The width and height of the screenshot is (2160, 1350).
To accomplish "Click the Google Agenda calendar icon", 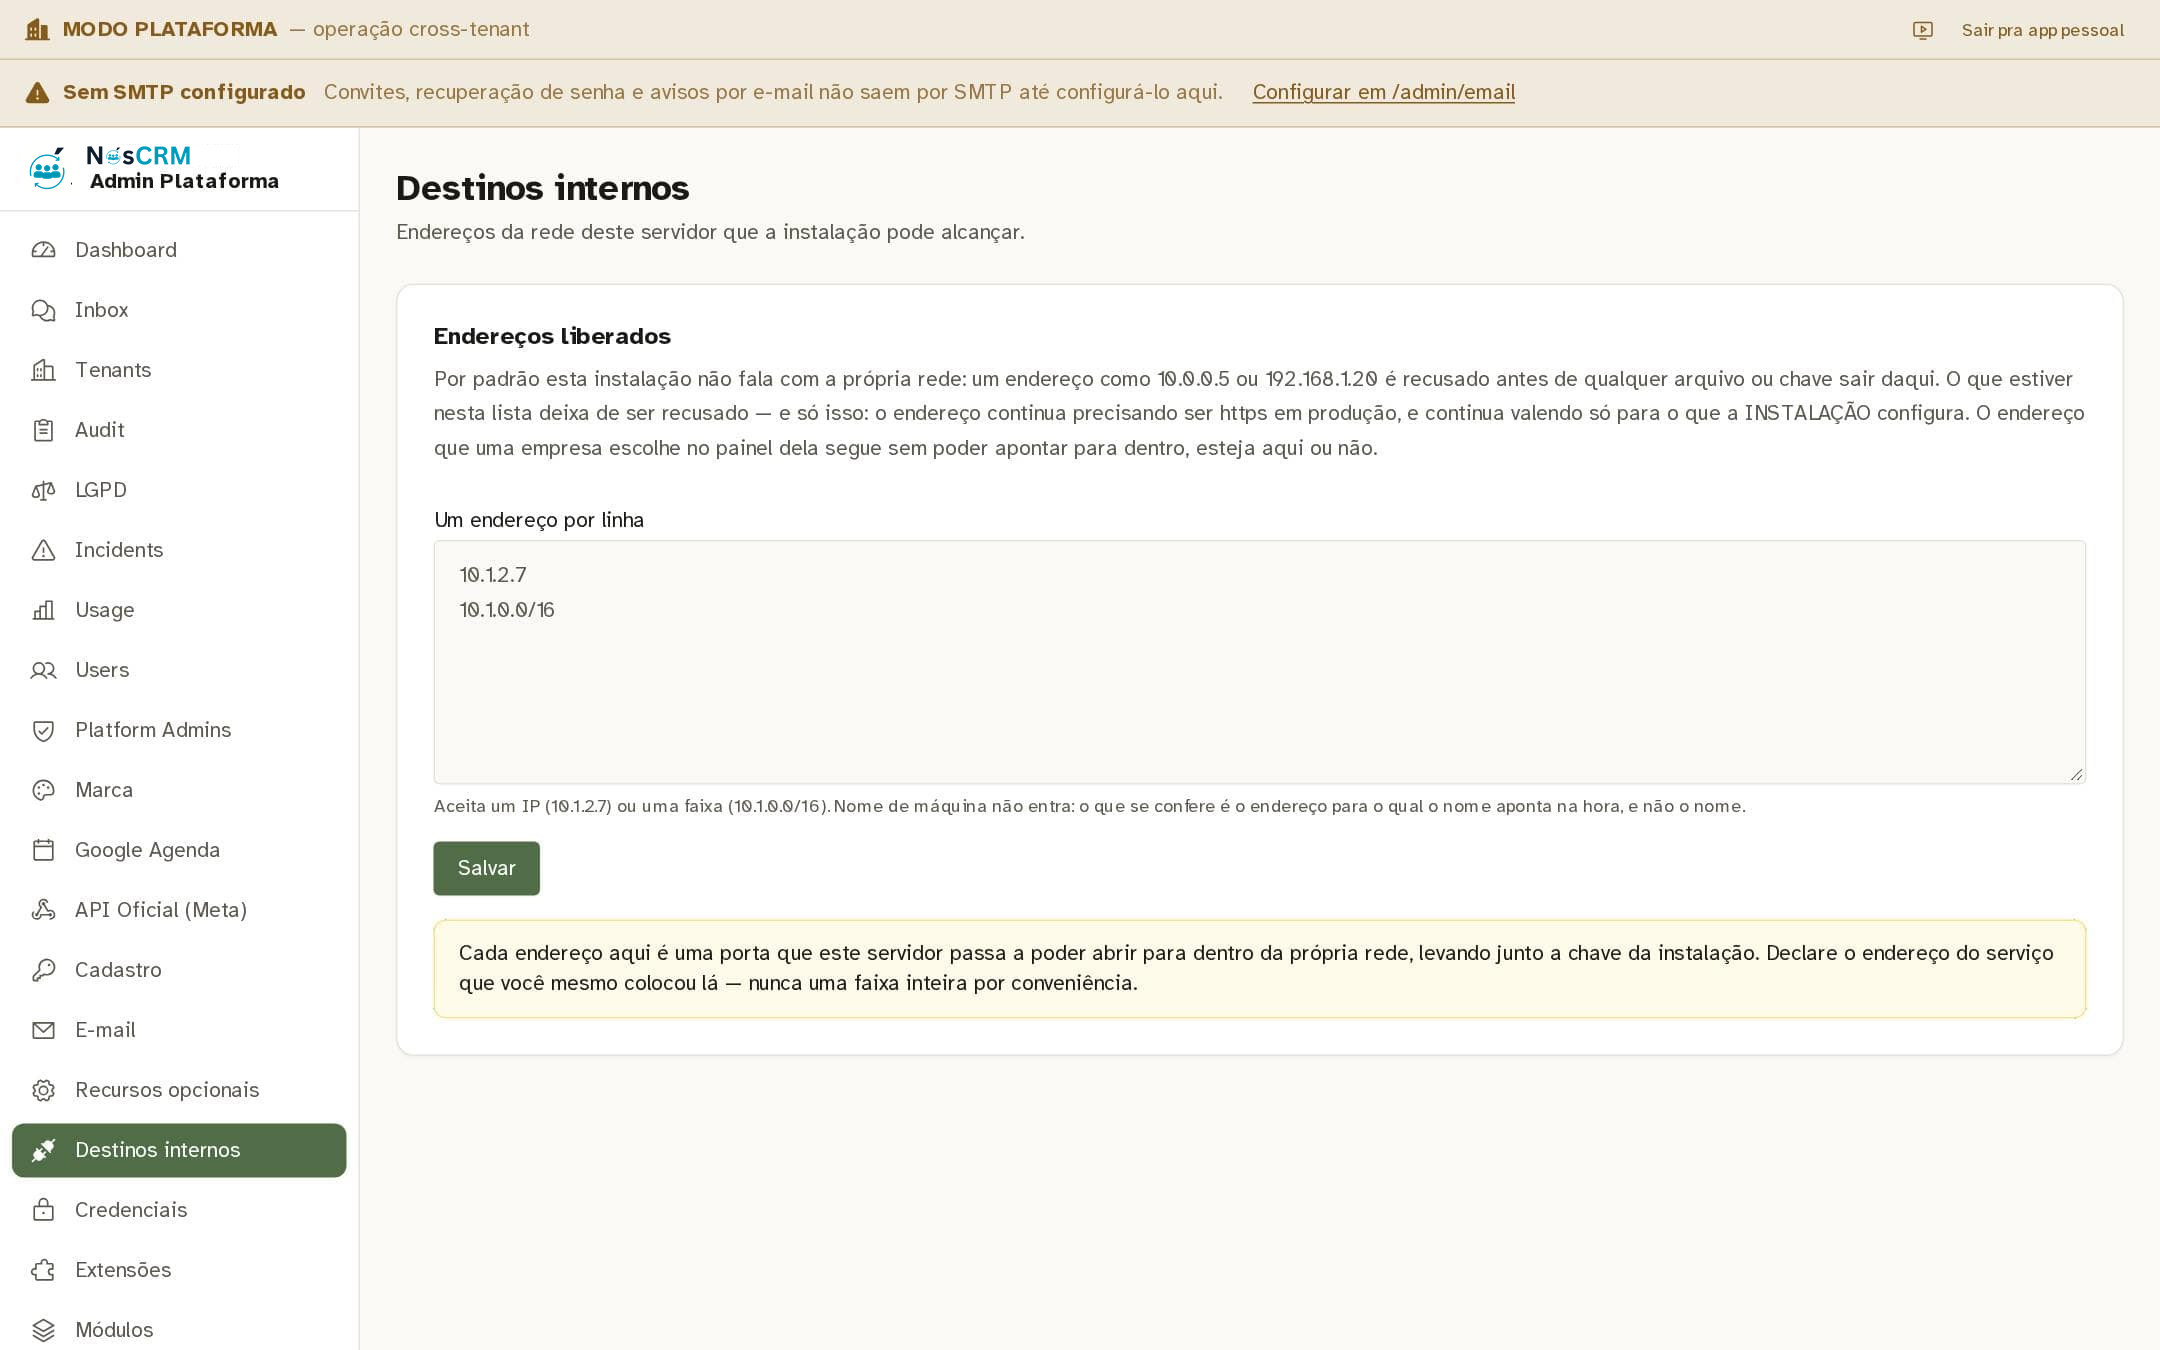I will [43, 850].
